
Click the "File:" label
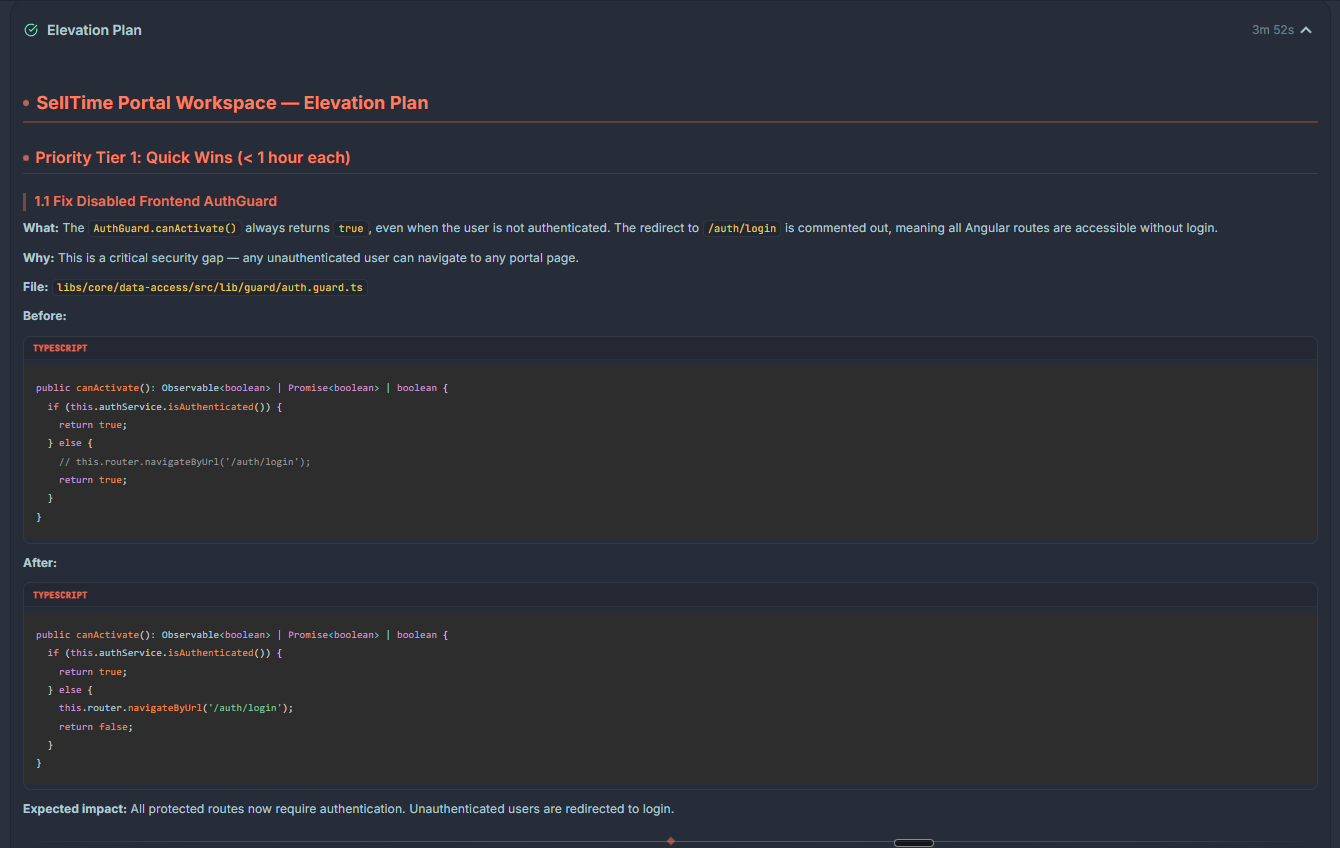click(36, 287)
